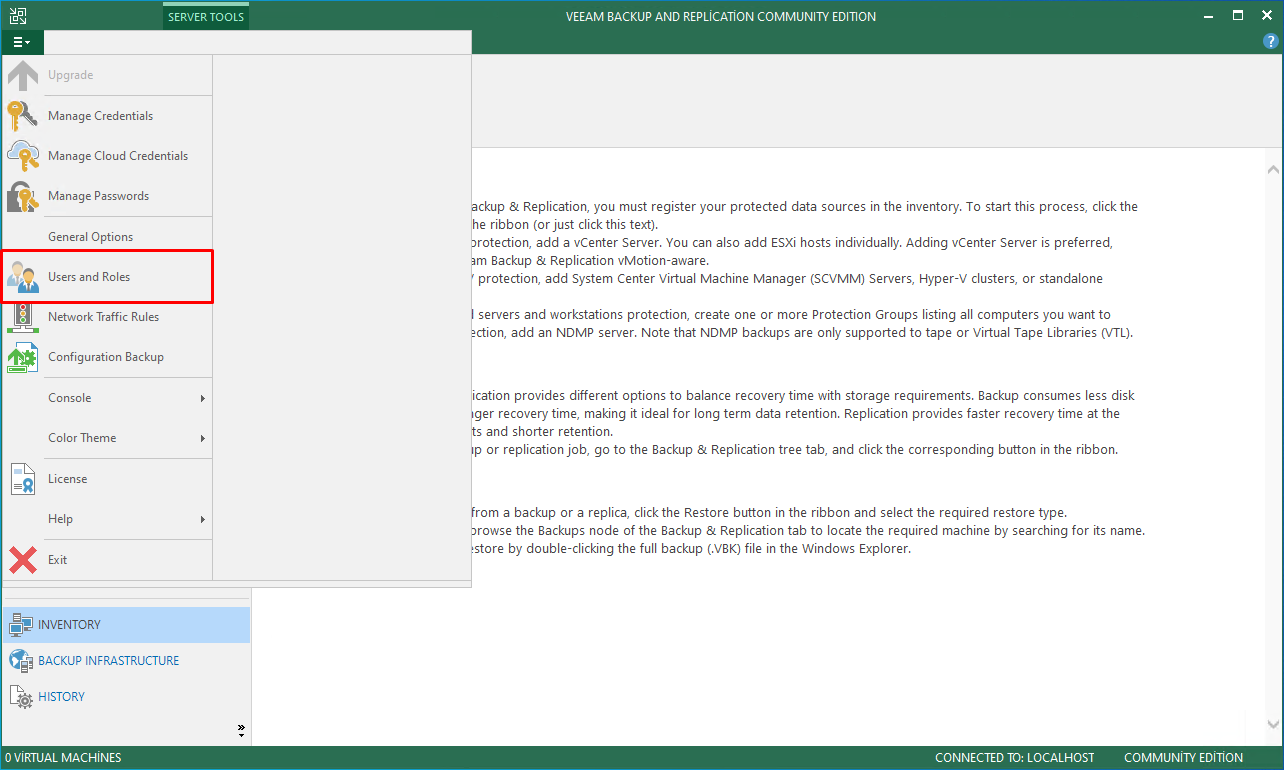Screen dimensions: 1284x770
Task: Open the Color Theme menu item
Action: [108, 438]
